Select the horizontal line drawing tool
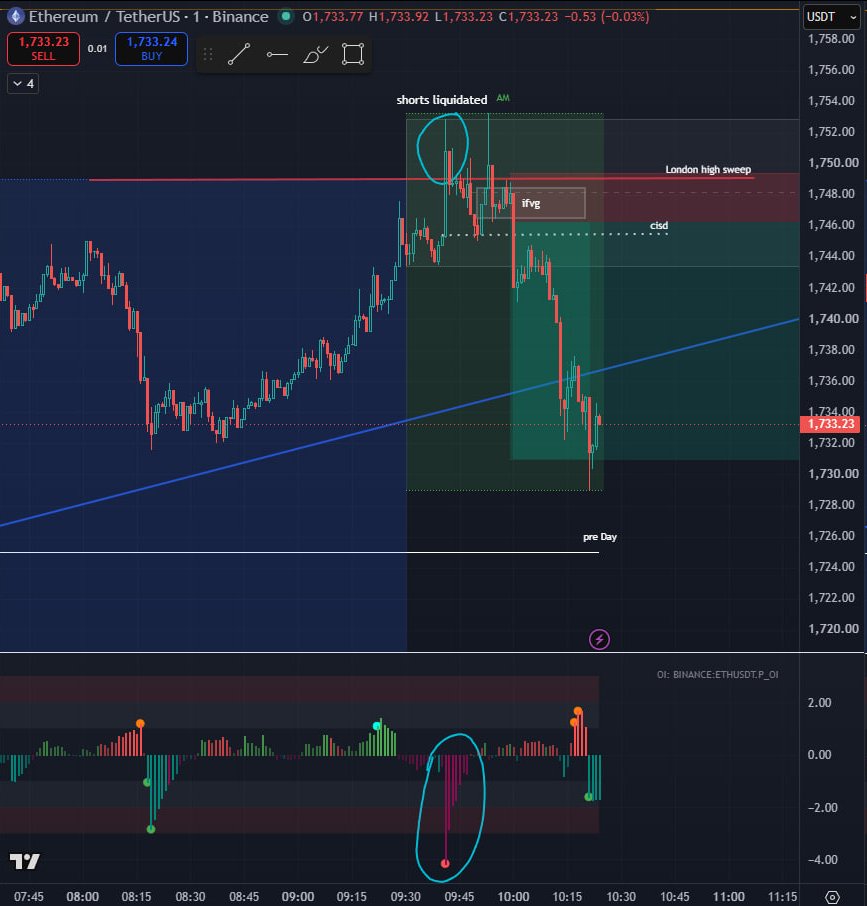The width and height of the screenshot is (867, 906). pos(277,54)
